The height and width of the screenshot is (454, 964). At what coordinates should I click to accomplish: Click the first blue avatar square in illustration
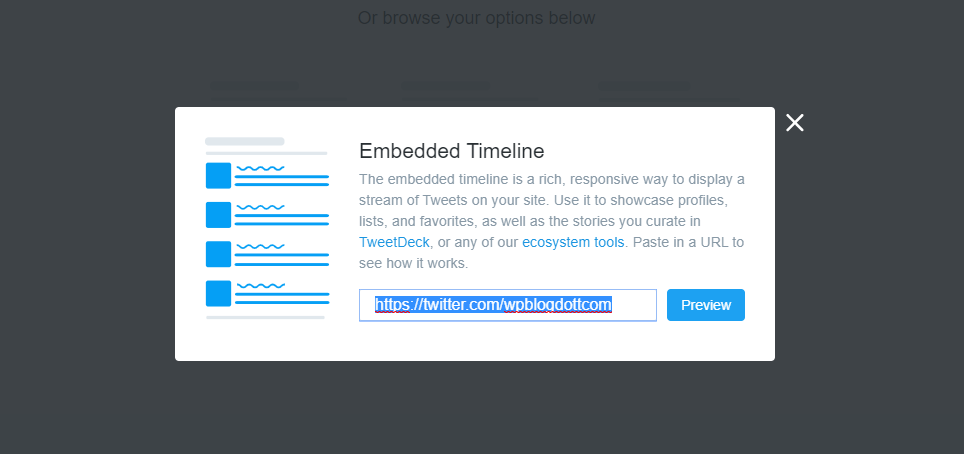[218, 175]
